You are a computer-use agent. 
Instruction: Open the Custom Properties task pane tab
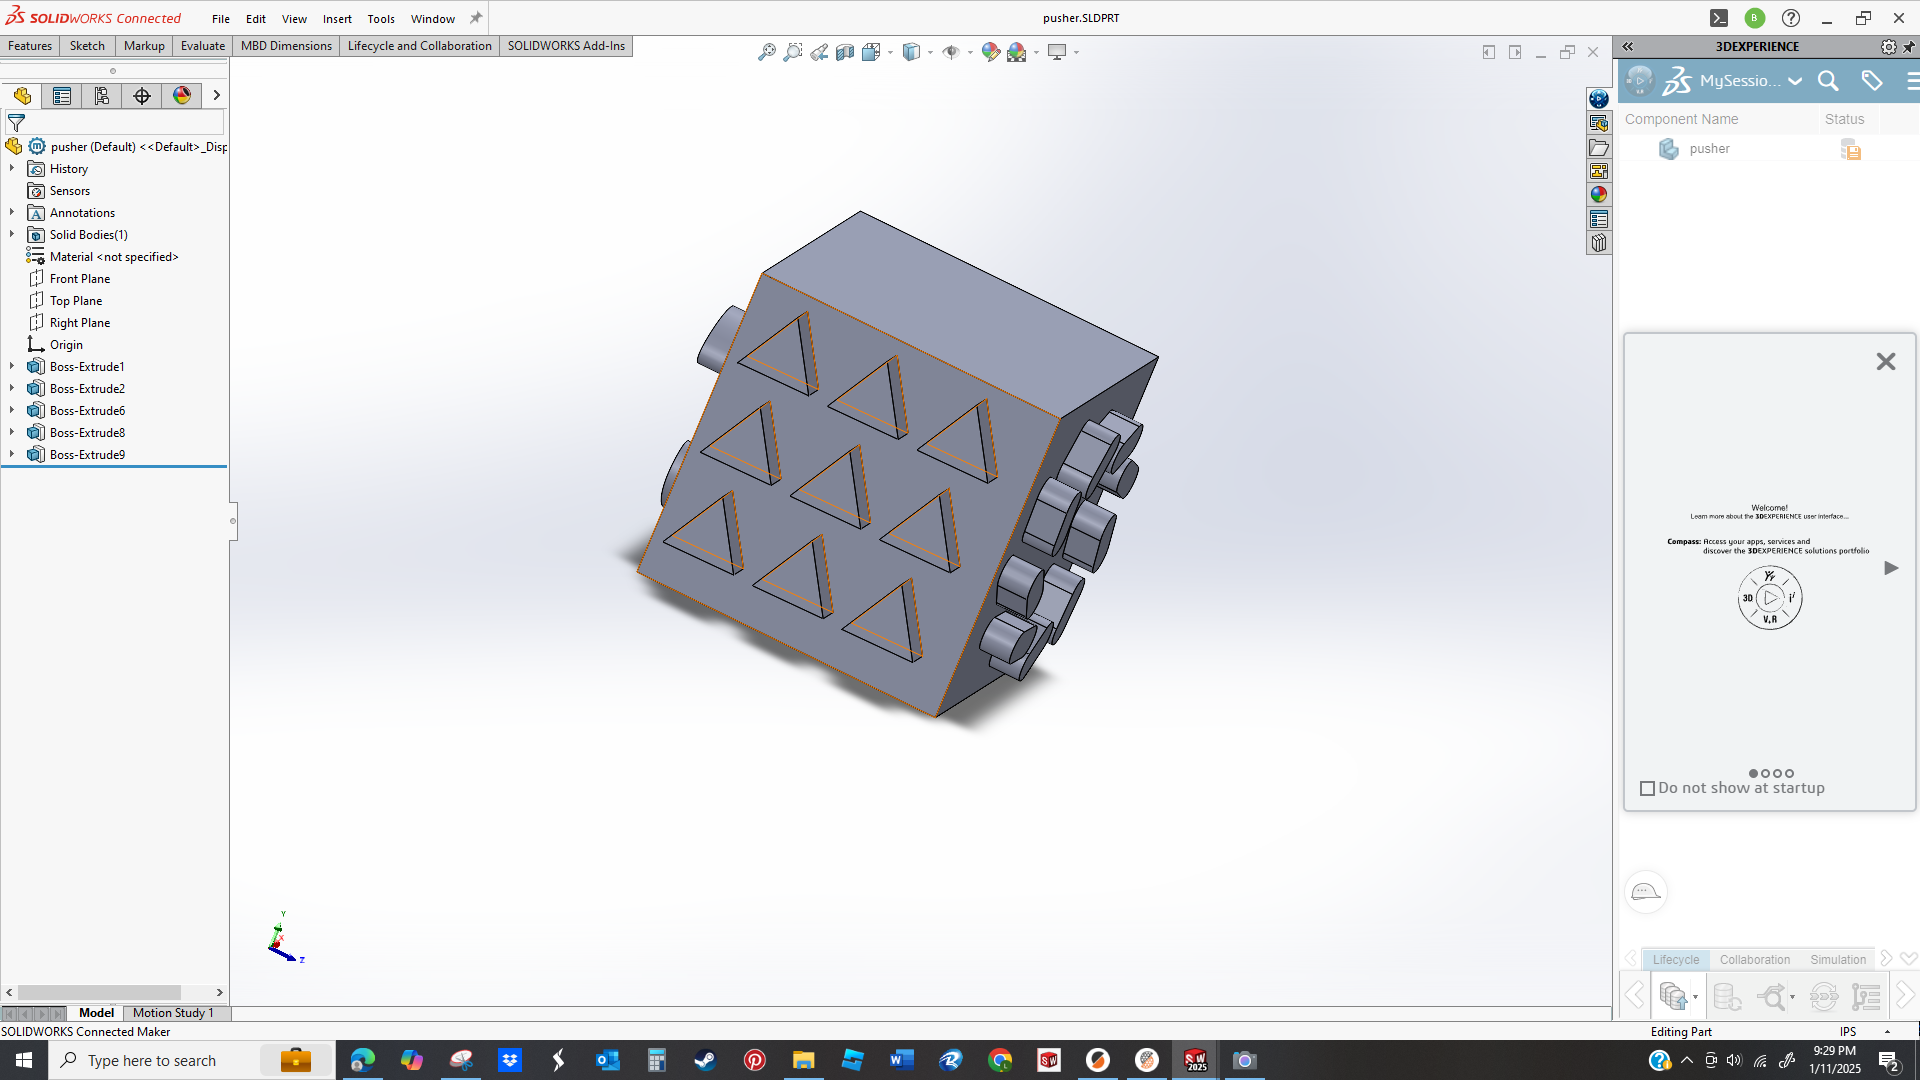click(x=1598, y=219)
